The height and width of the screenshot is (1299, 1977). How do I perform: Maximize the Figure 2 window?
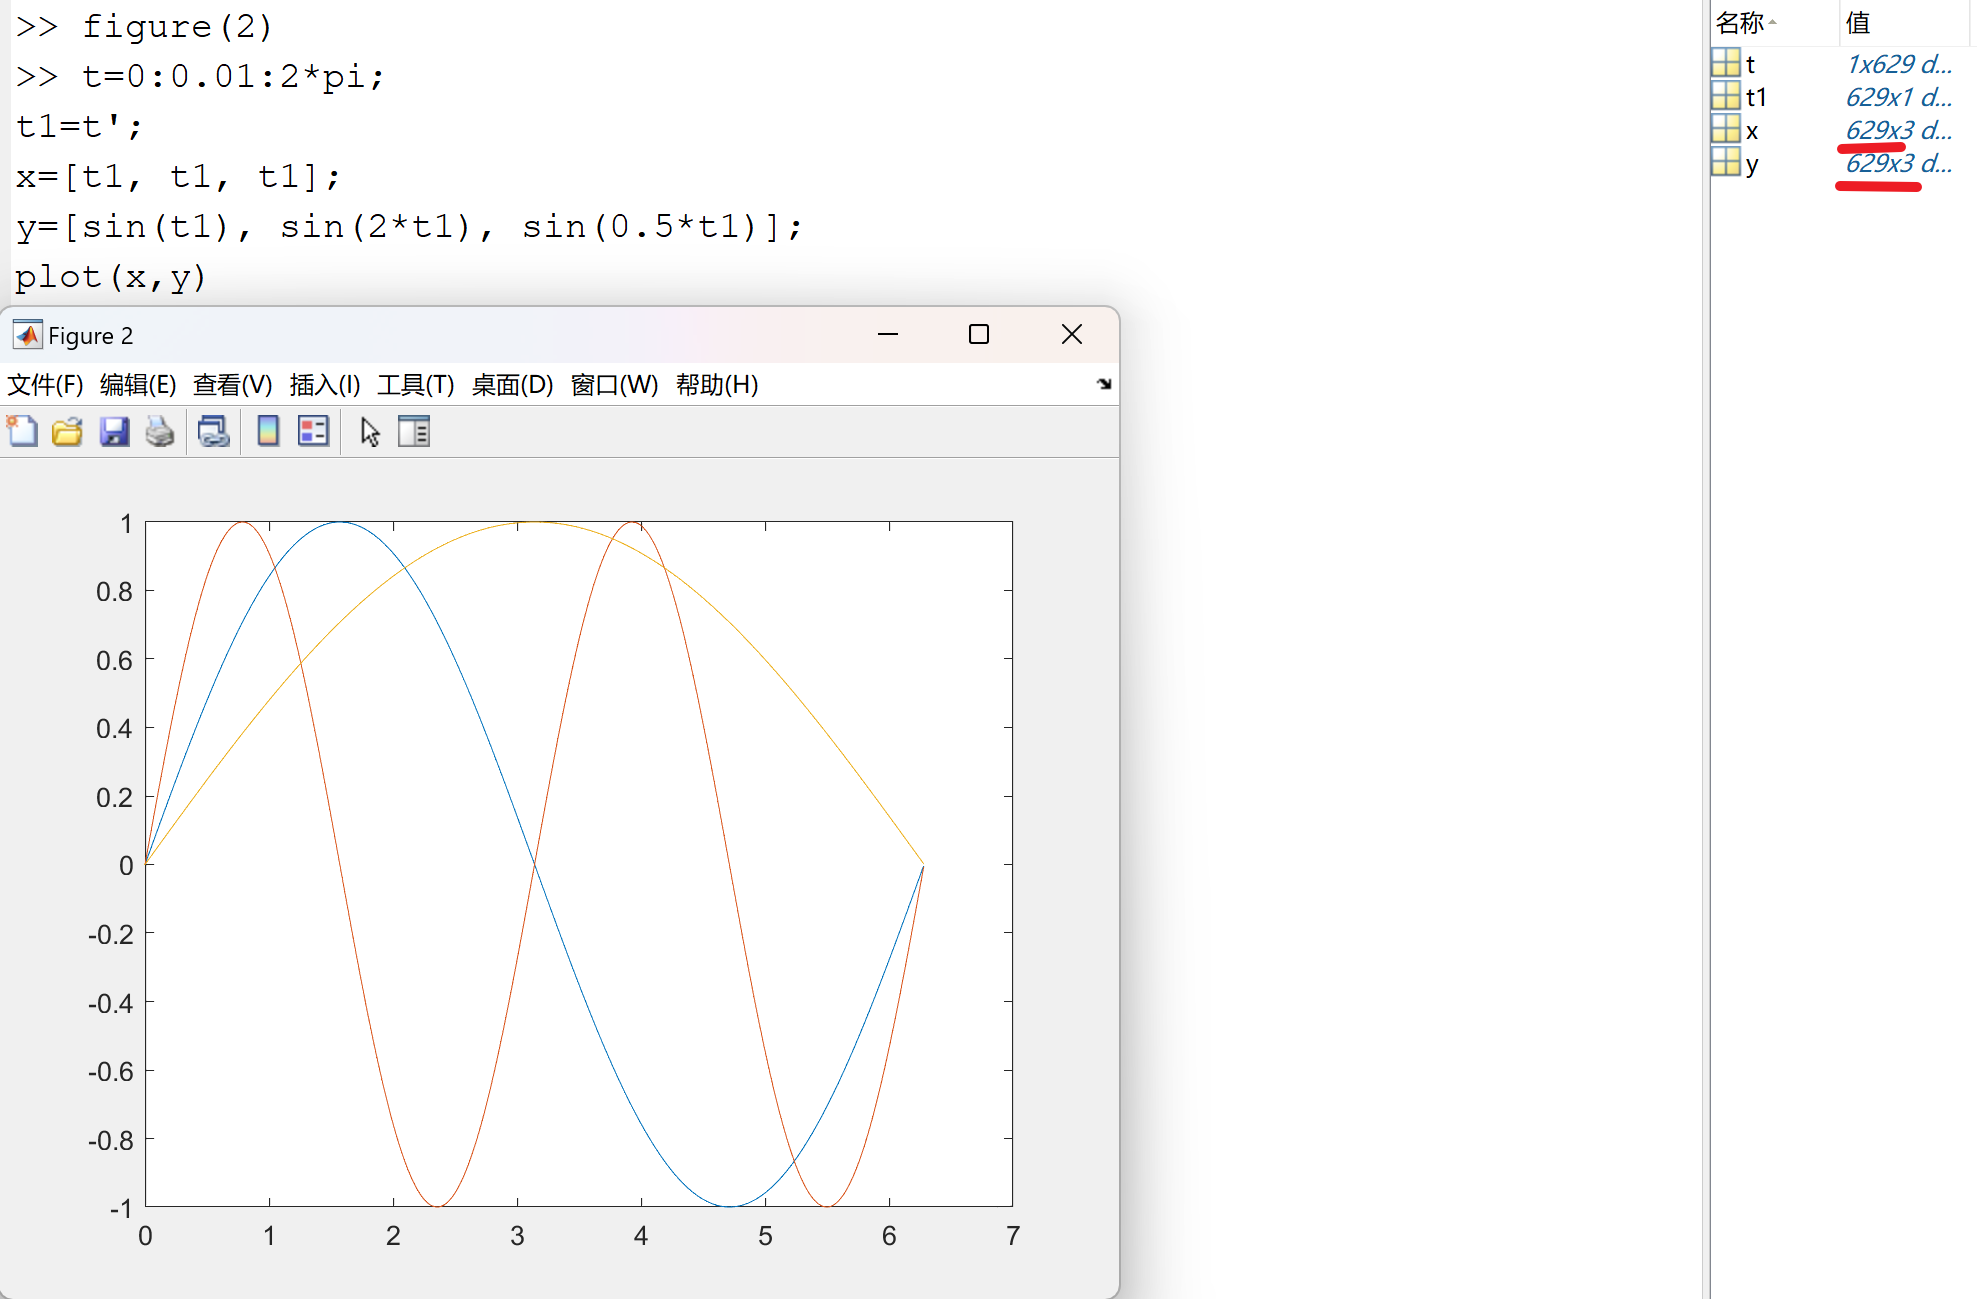979,334
